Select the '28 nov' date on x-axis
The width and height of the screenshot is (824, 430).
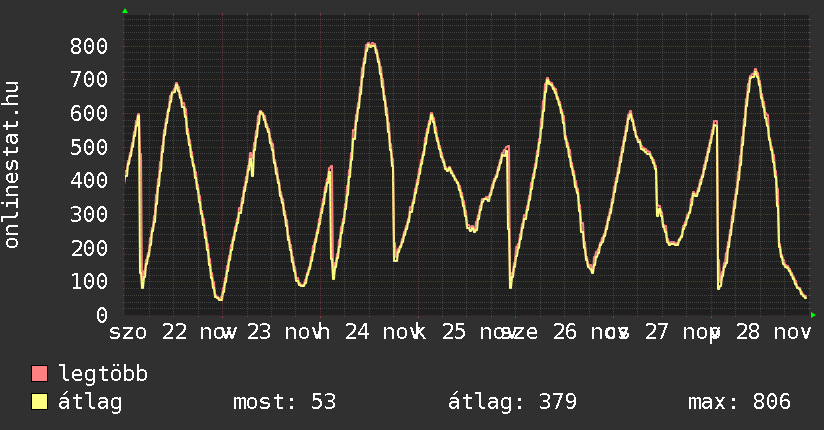click(x=772, y=332)
